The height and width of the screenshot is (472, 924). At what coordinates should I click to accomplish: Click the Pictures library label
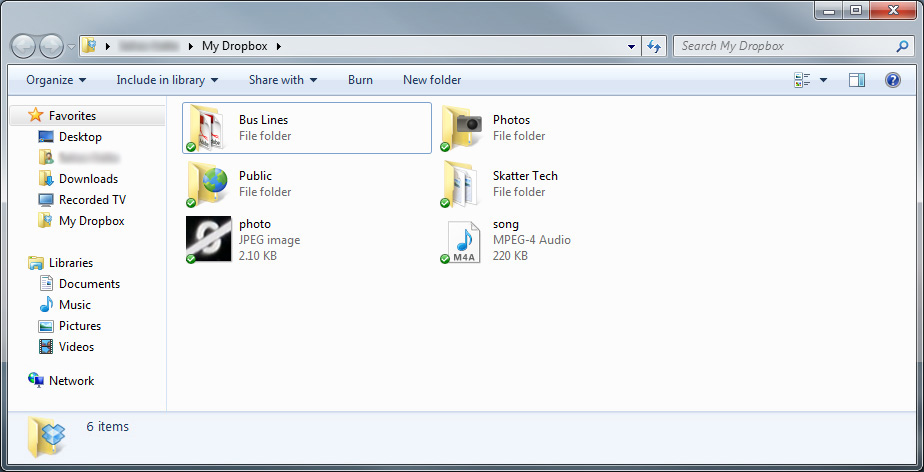tap(80, 326)
